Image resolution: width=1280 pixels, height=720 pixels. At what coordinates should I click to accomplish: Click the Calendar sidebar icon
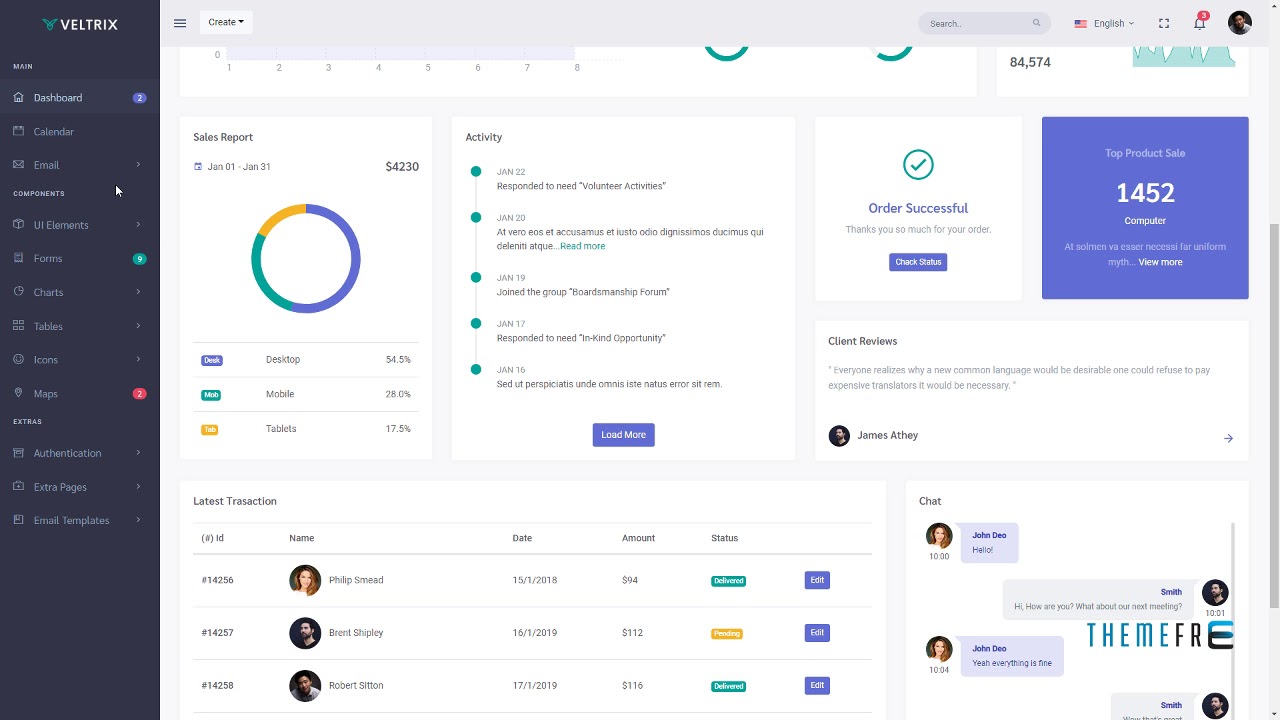click(x=19, y=131)
